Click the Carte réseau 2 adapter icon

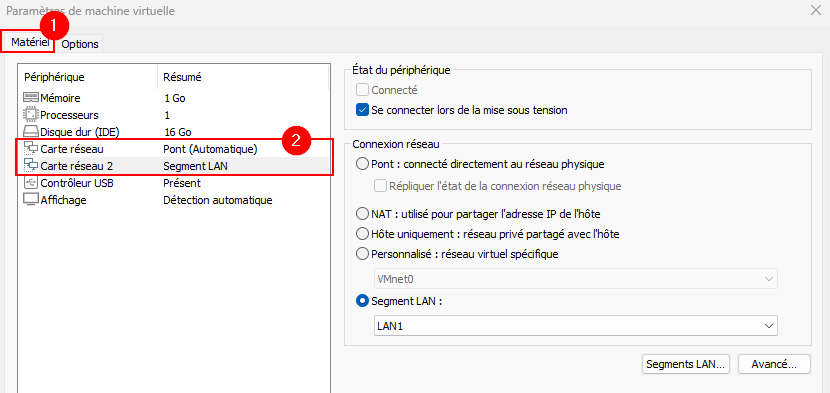click(31, 166)
